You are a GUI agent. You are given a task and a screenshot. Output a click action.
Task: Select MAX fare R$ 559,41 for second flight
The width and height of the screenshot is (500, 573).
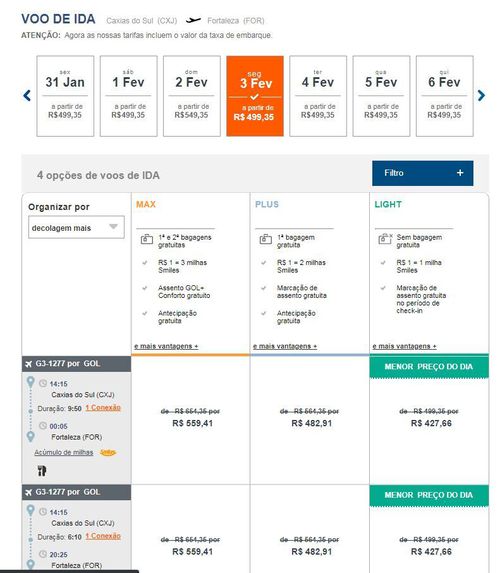coord(192,551)
